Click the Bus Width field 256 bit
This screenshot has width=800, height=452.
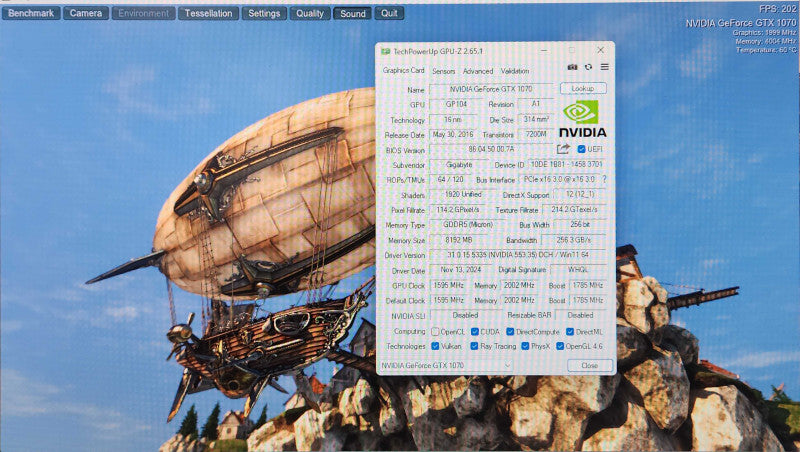[x=580, y=224]
